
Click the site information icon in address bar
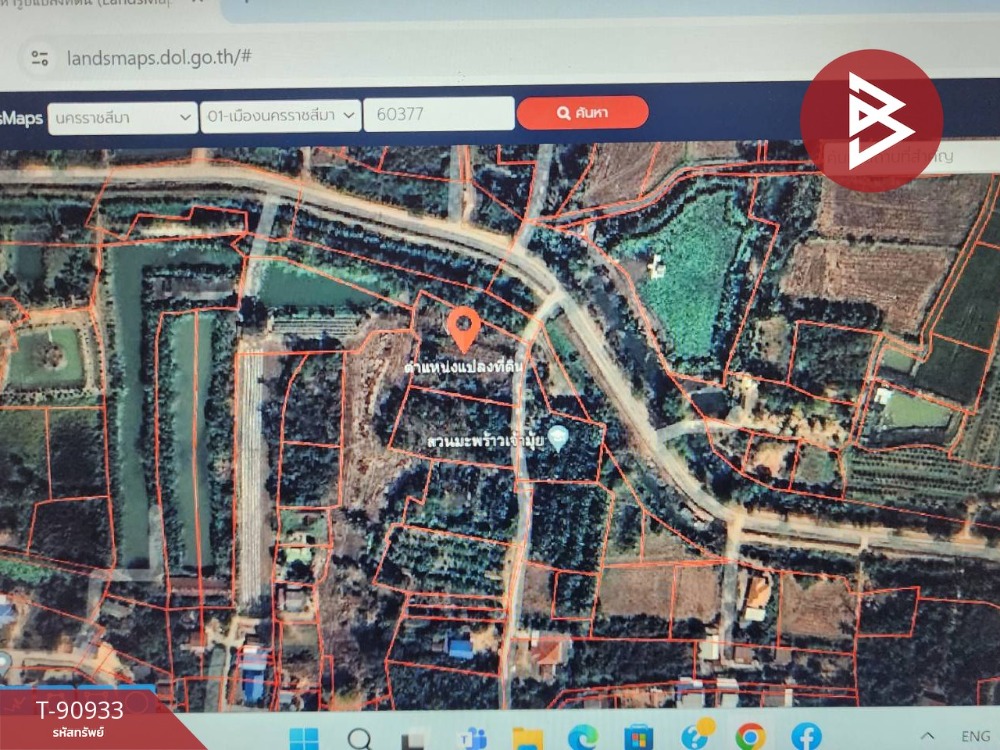(x=40, y=59)
